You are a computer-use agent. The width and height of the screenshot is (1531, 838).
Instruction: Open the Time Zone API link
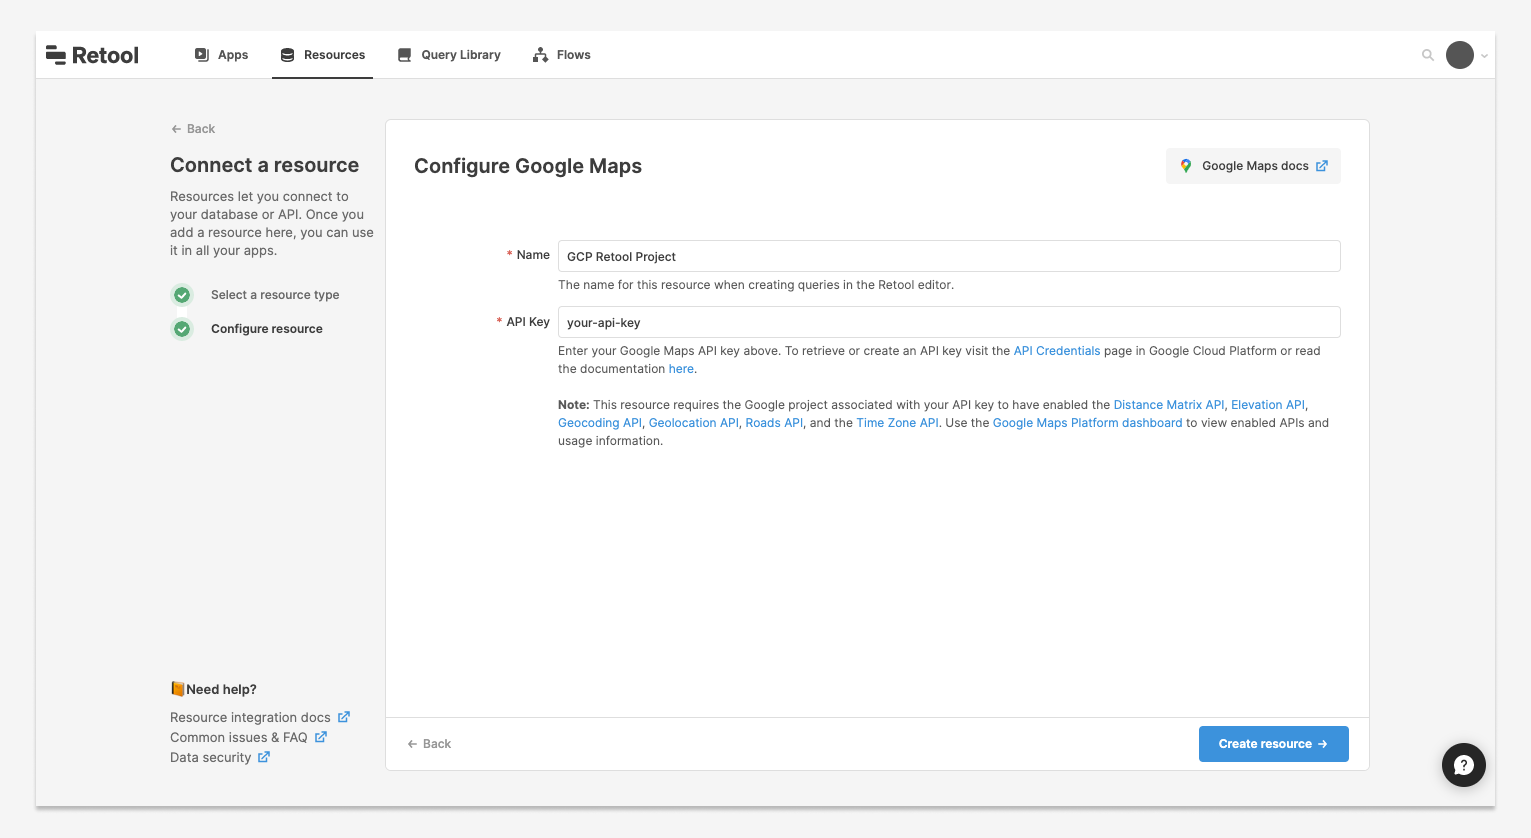tap(897, 423)
